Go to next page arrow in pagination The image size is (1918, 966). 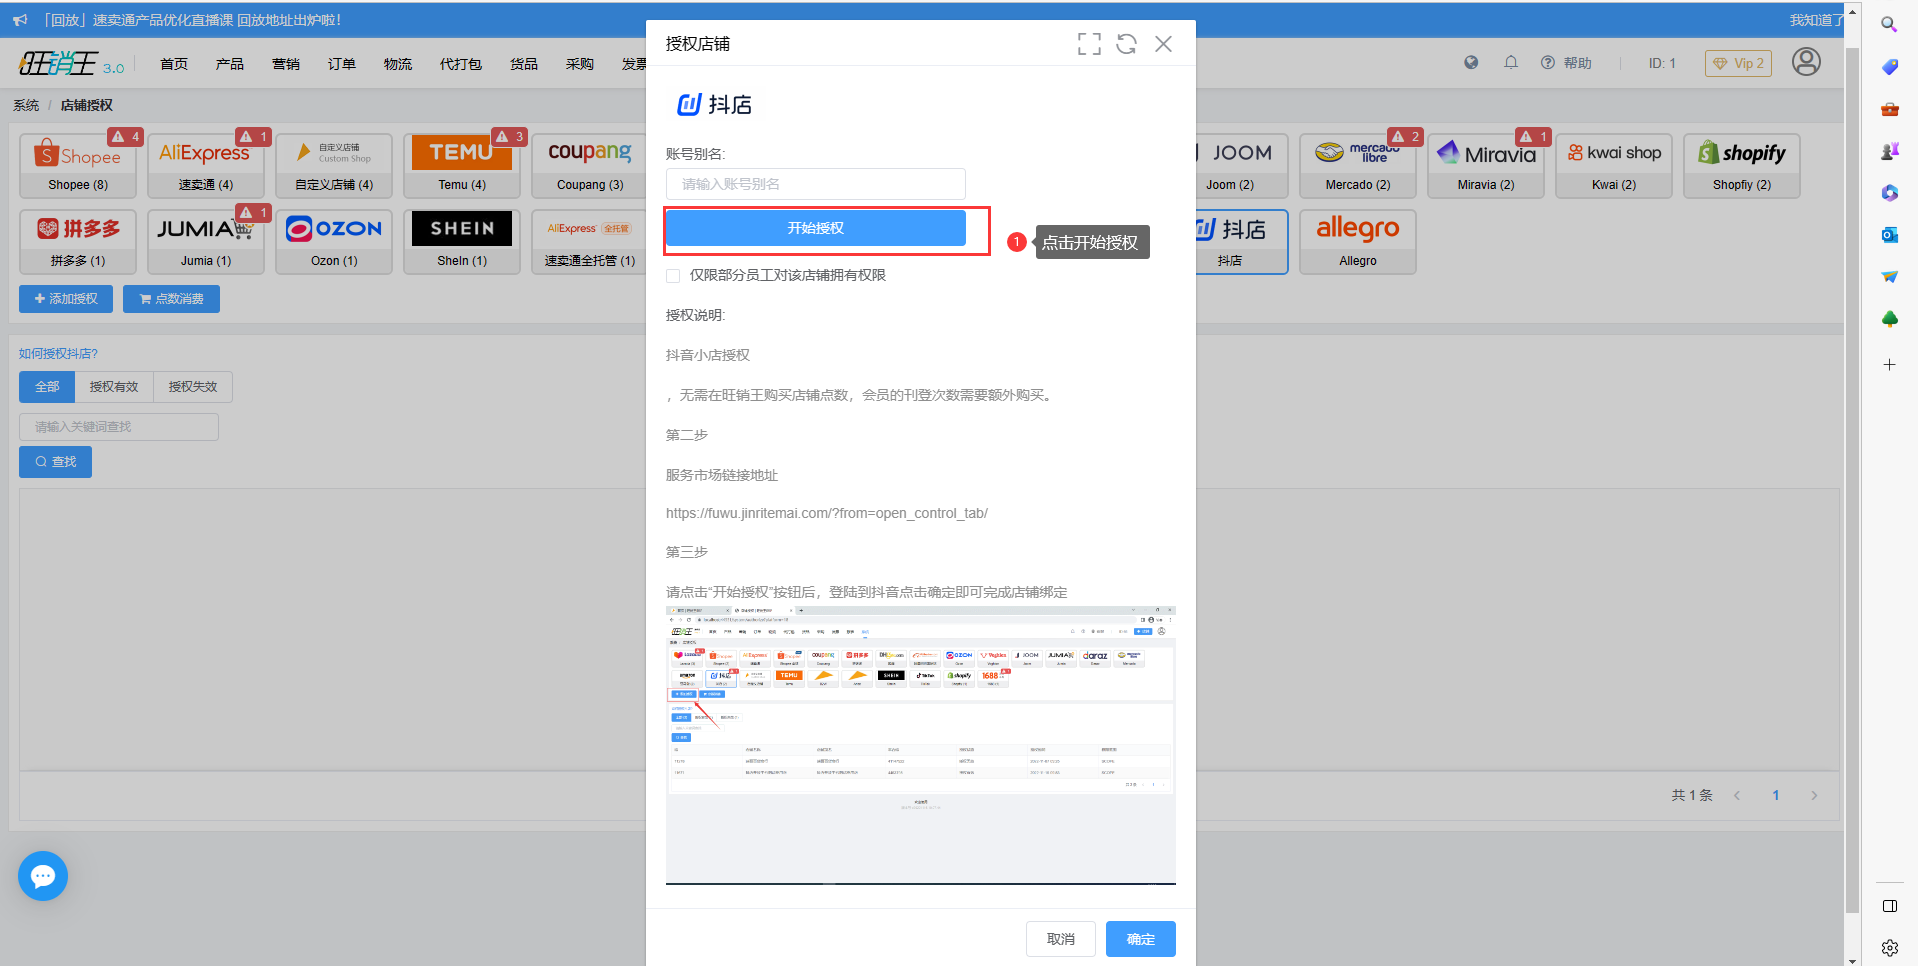tap(1814, 796)
